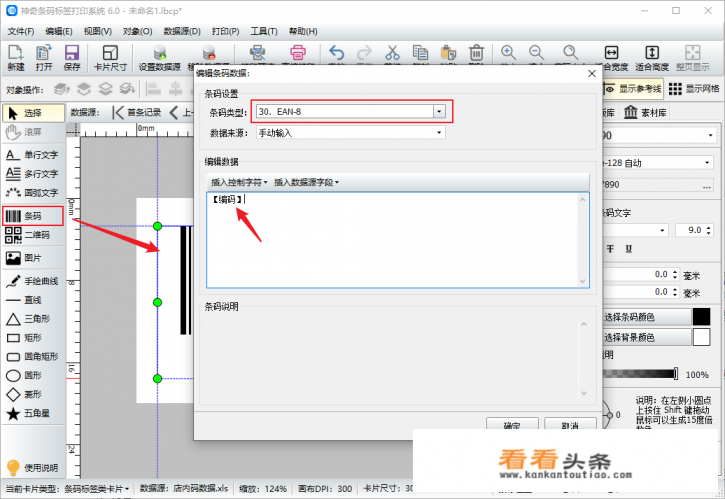The height and width of the screenshot is (499, 725).
Task: Select the multi-line text (多行文字) tool
Action: tap(33, 173)
